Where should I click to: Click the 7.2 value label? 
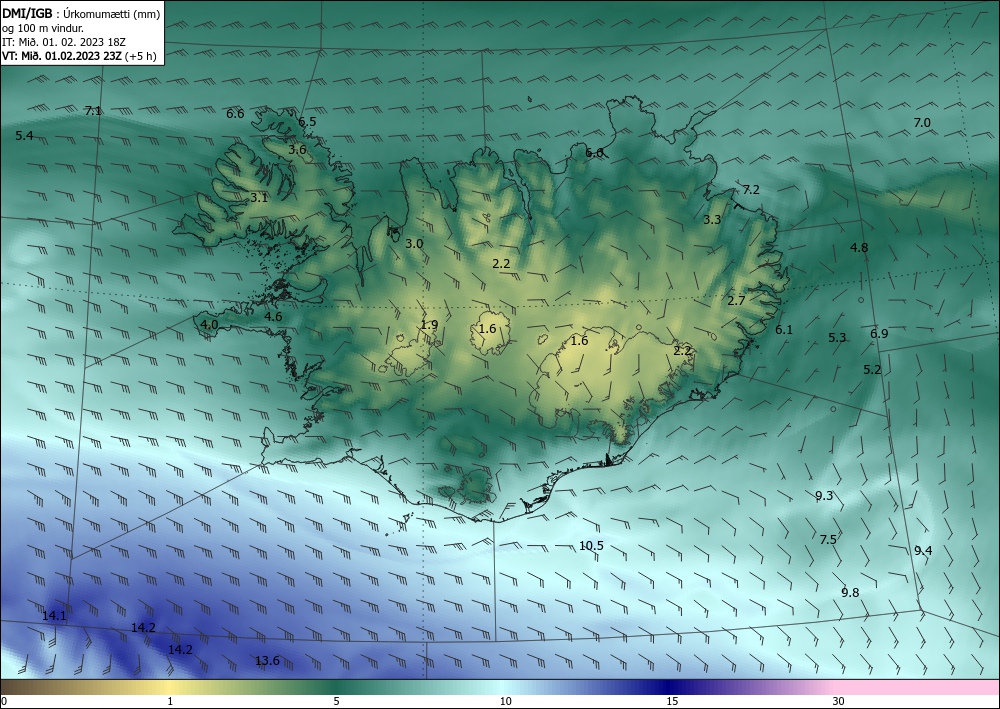(751, 189)
